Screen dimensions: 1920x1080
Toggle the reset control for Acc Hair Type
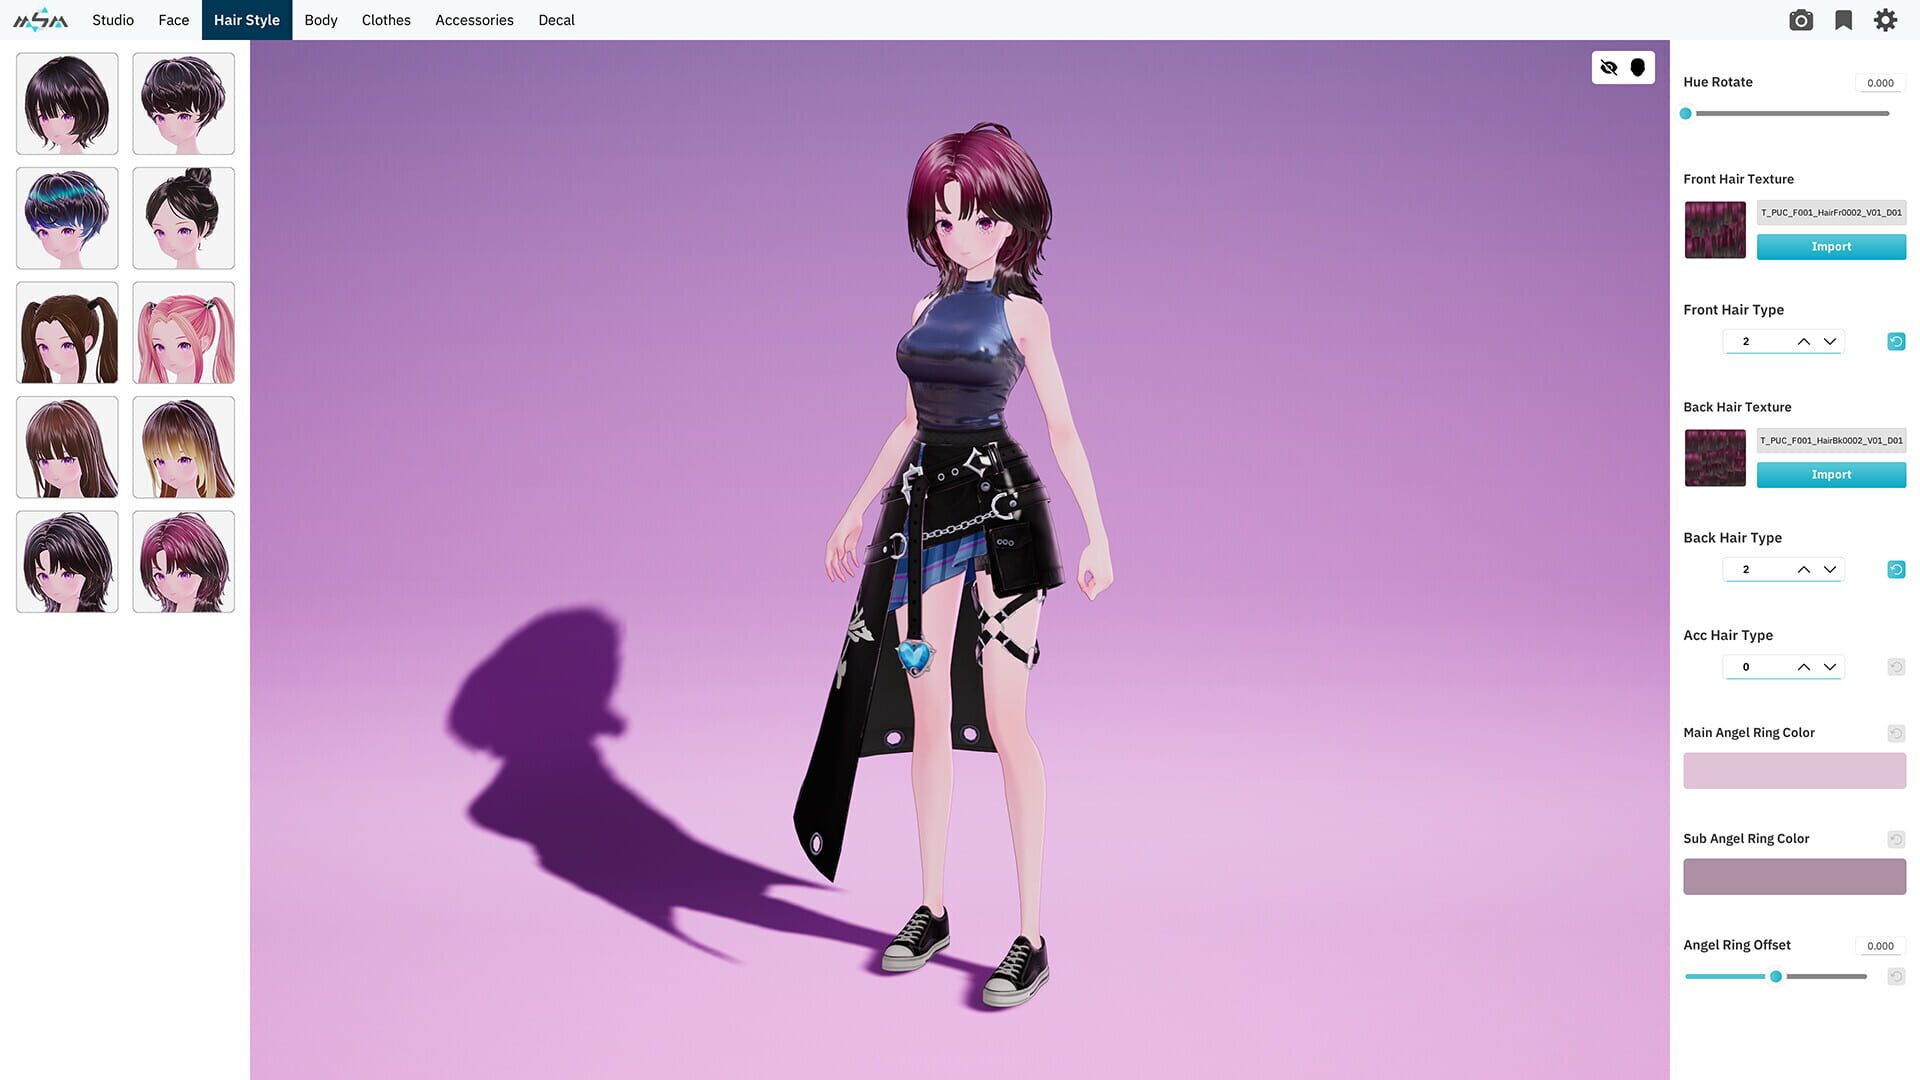tap(1896, 667)
